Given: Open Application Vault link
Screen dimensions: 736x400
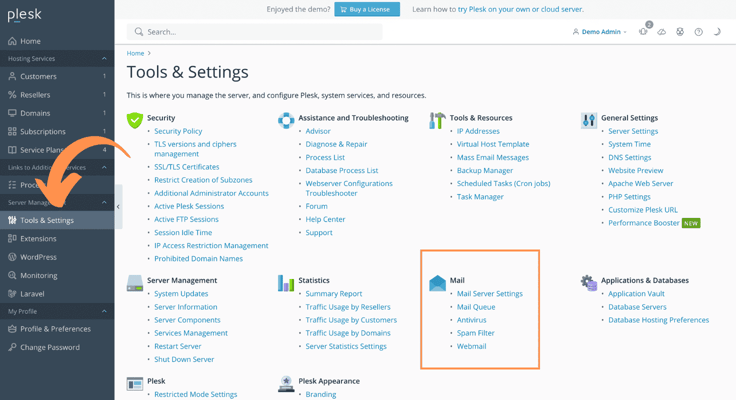Looking at the screenshot, I should [x=636, y=294].
